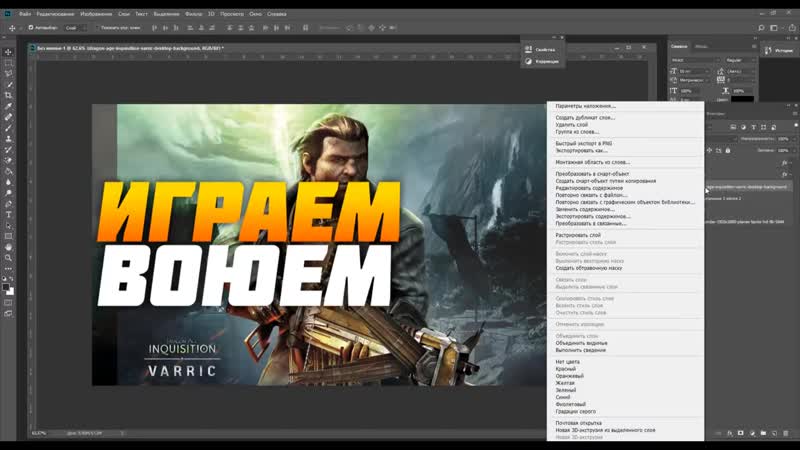The image size is (800, 450).
Task: Select the Eyedropper tool
Action: click(8, 106)
